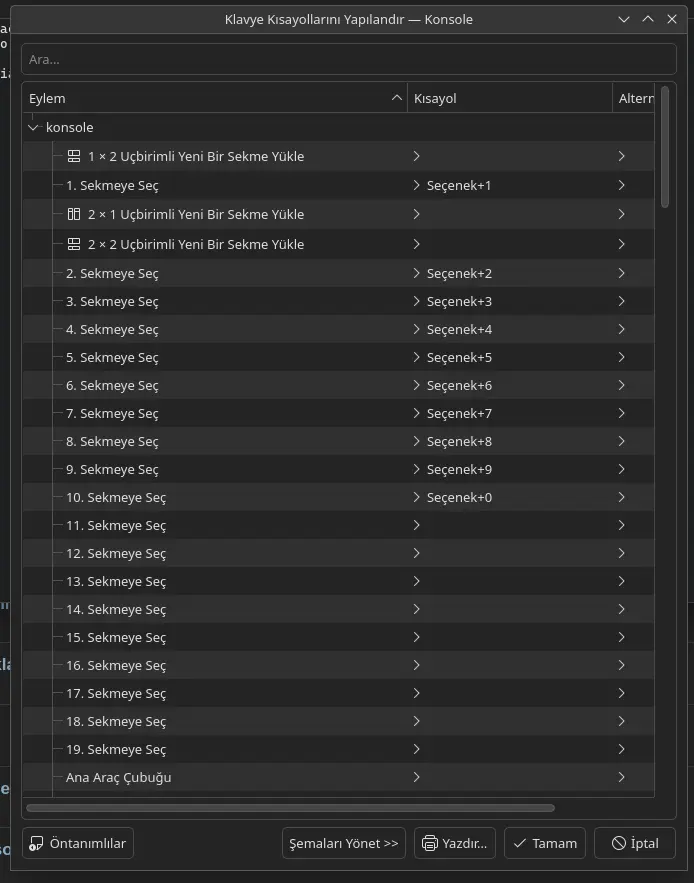
Task: Expand shortcut chevron for 1. Sekmeye Seç
Action: [x=416, y=185]
